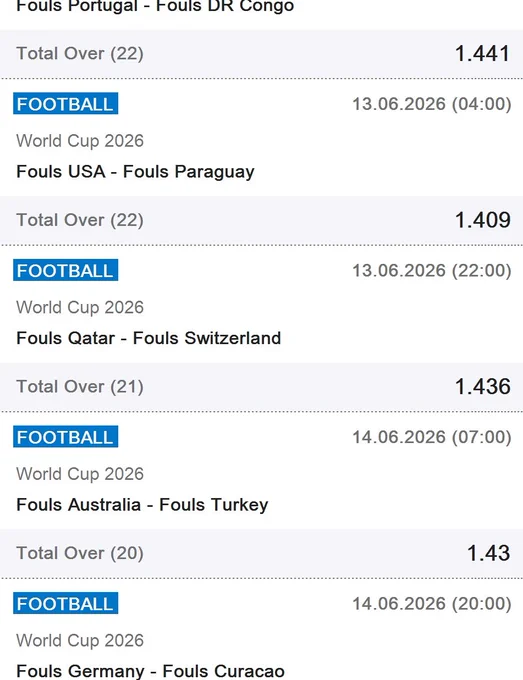The height and width of the screenshot is (680, 523).
Task: Open Fouls USA - Fouls Paraguay match
Action: click(135, 172)
